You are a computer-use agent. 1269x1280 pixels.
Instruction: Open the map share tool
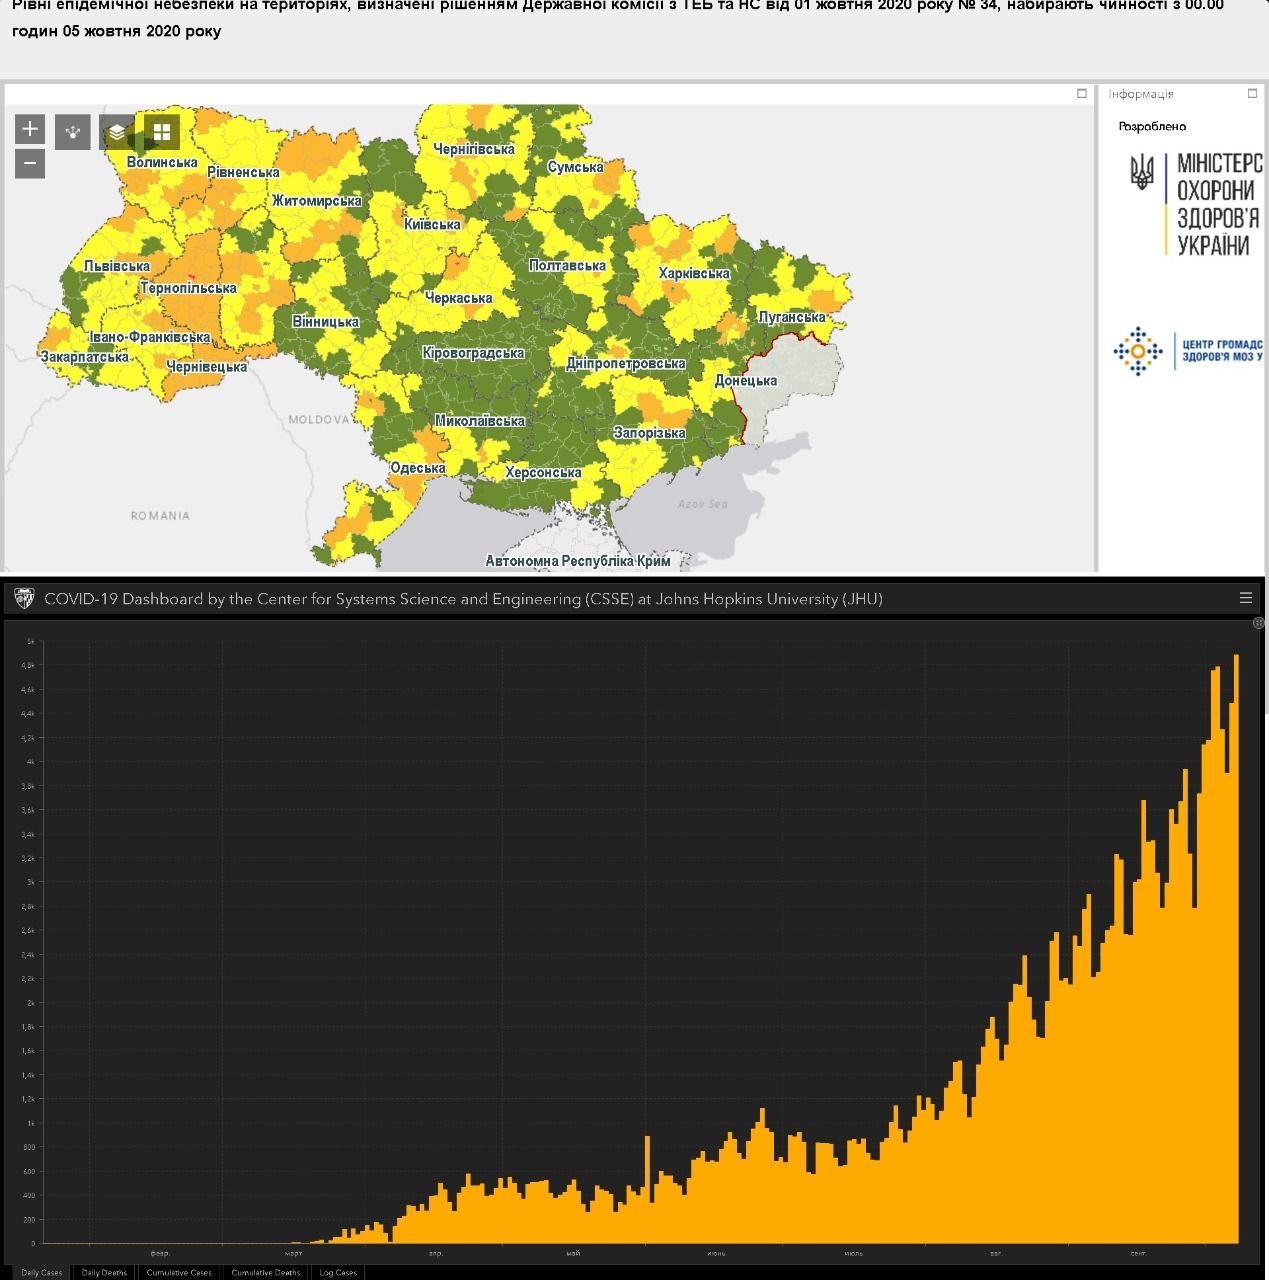[73, 131]
